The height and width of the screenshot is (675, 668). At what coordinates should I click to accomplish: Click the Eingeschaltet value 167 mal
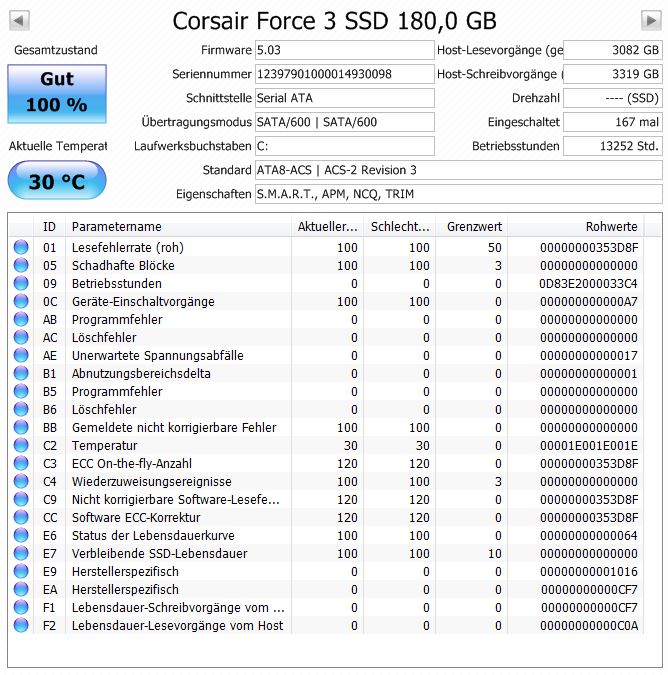click(613, 122)
